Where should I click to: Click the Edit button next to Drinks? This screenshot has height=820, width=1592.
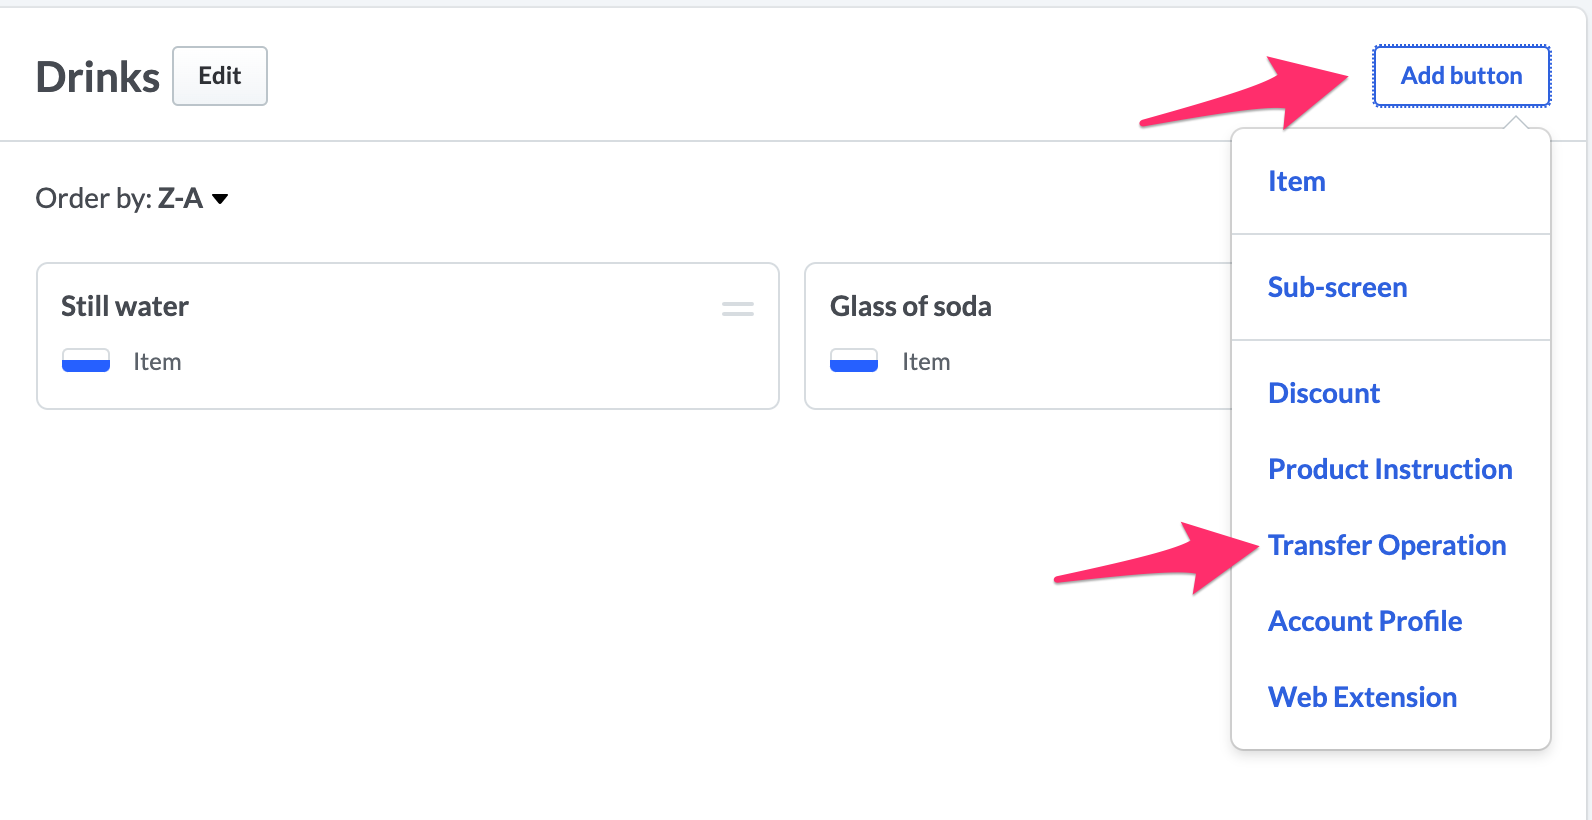coord(220,76)
